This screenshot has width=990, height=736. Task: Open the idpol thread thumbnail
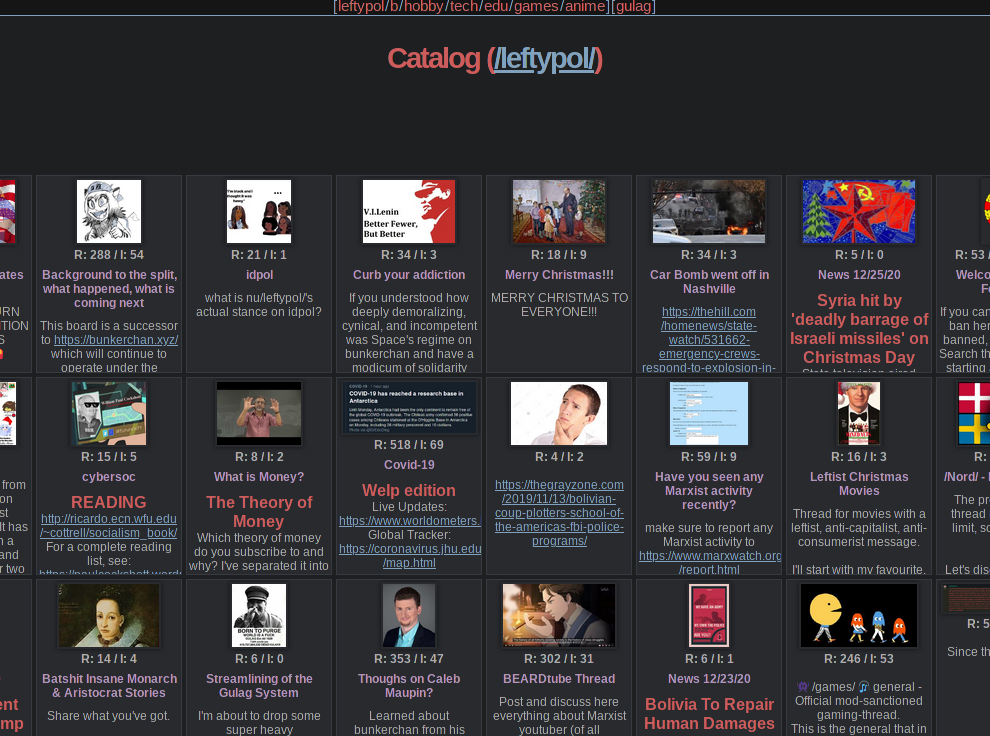[258, 211]
